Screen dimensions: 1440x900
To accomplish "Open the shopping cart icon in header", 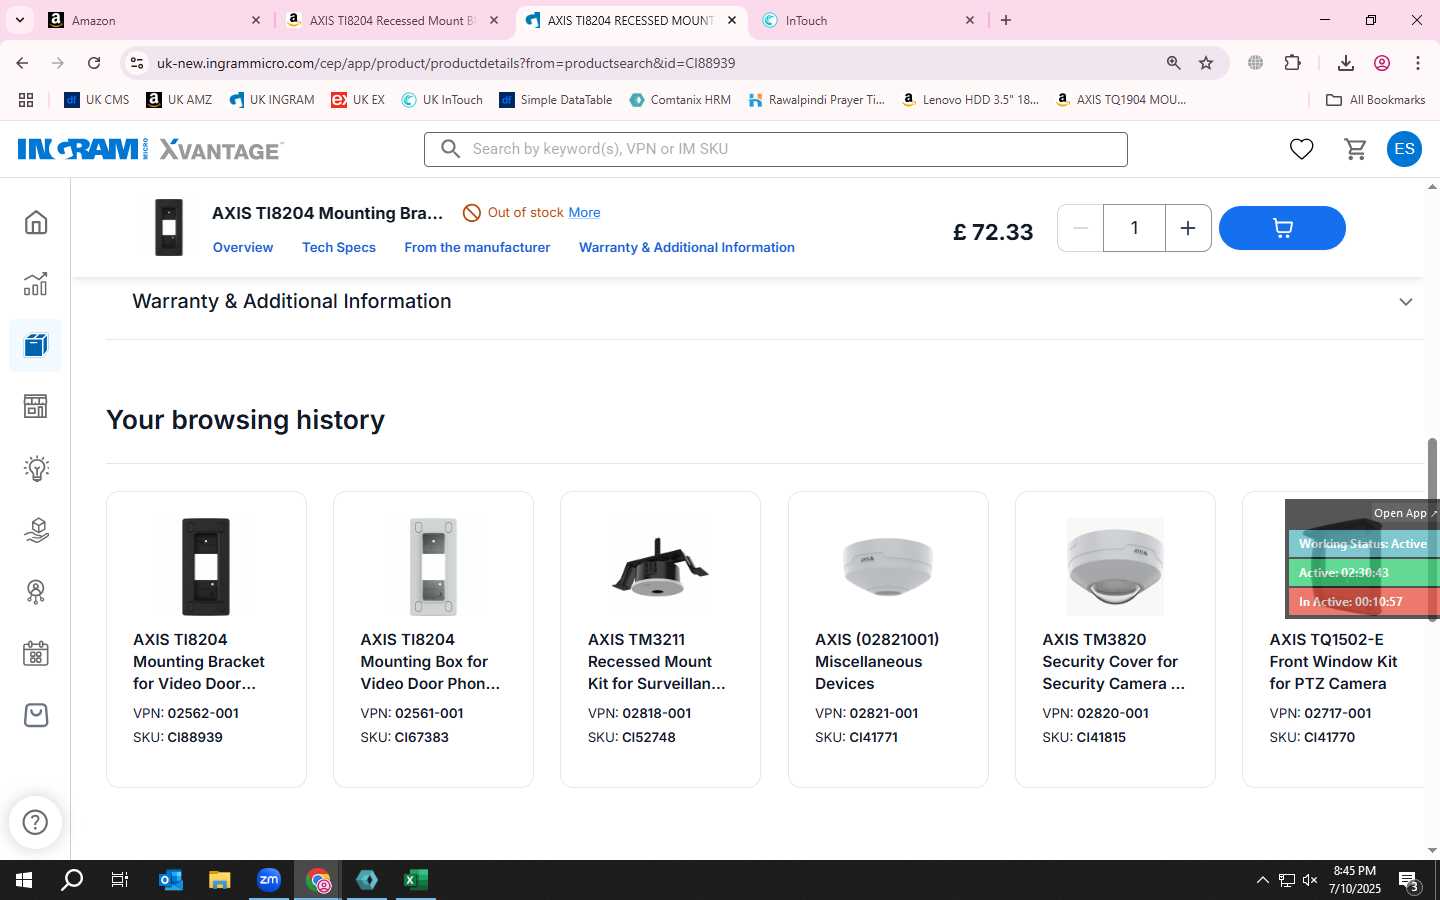I will 1355,149.
